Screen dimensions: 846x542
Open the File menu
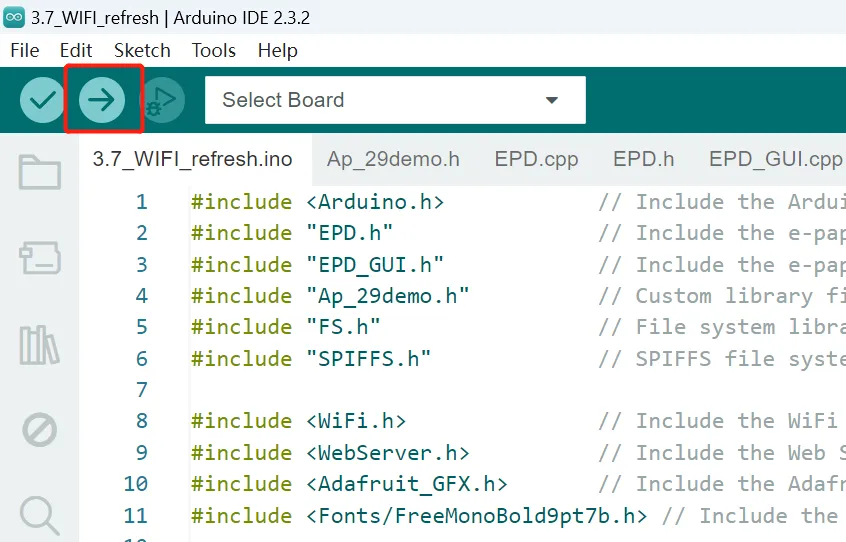[25, 51]
